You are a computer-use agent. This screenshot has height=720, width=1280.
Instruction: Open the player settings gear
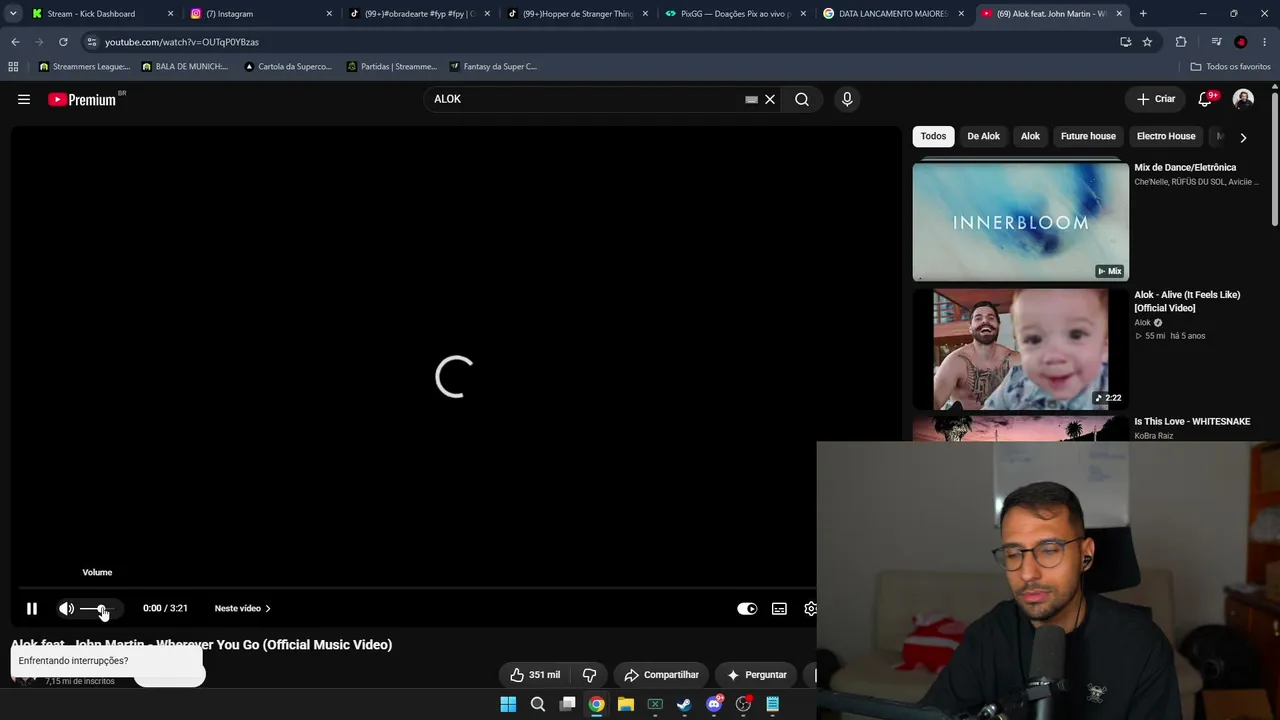(810, 608)
